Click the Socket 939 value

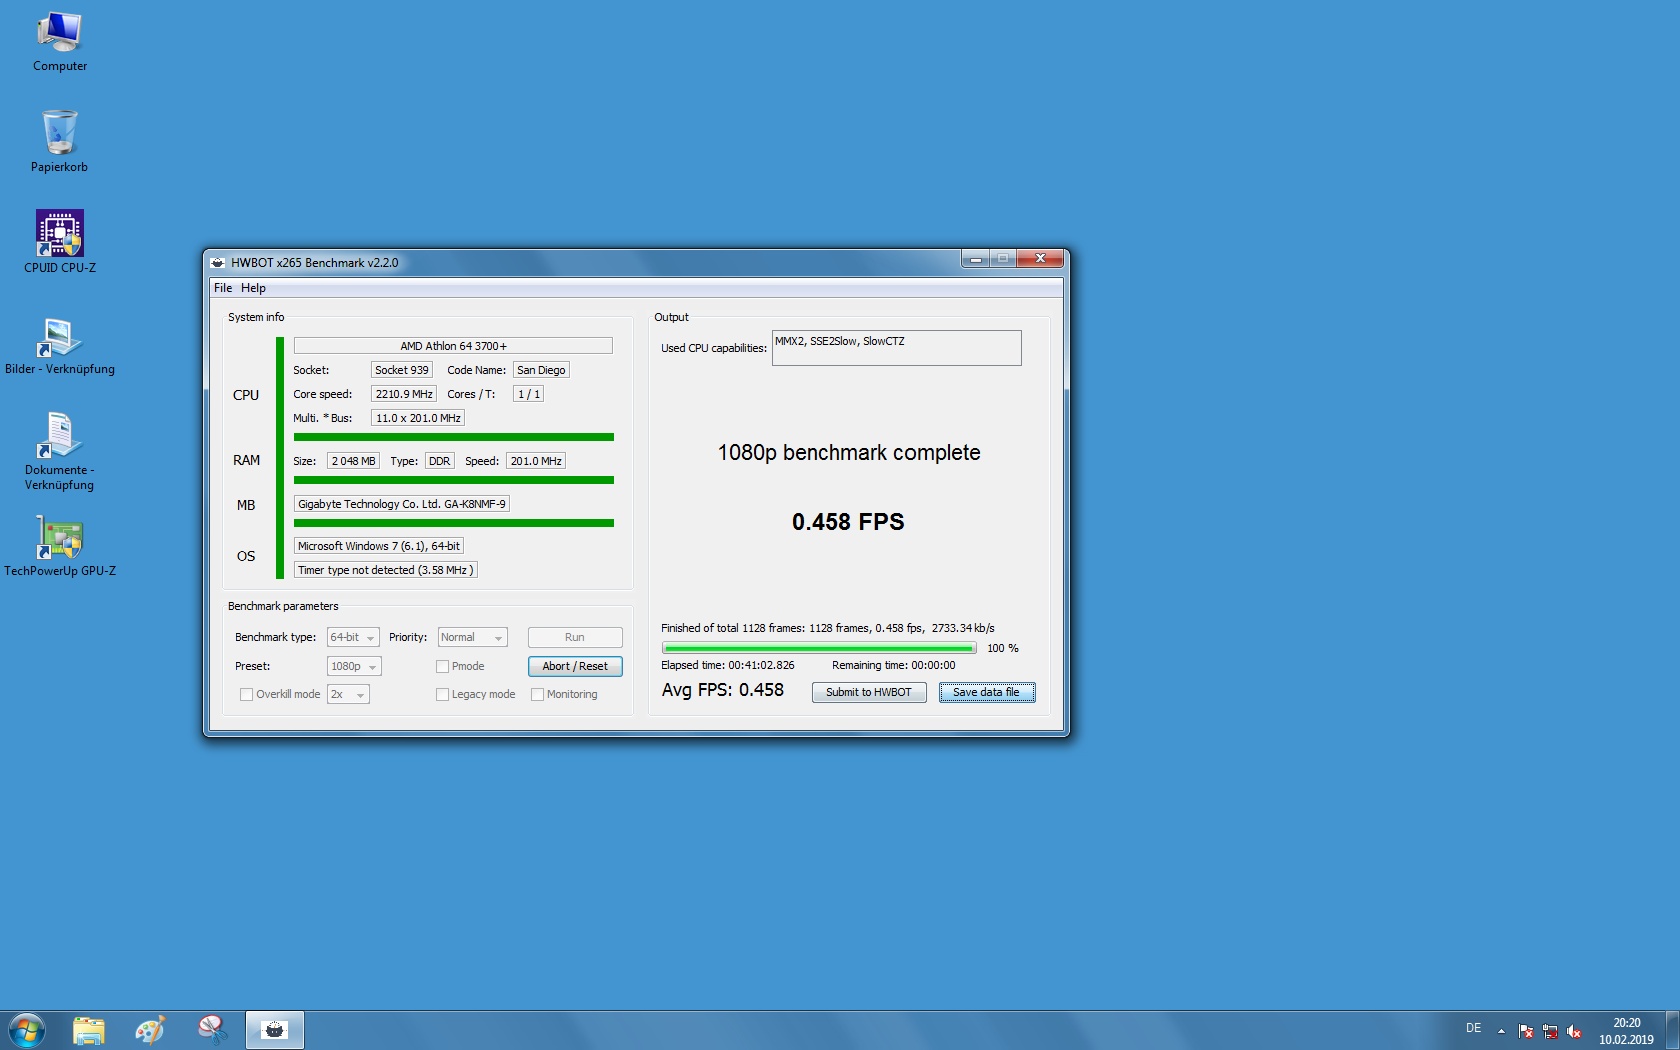[x=402, y=370]
